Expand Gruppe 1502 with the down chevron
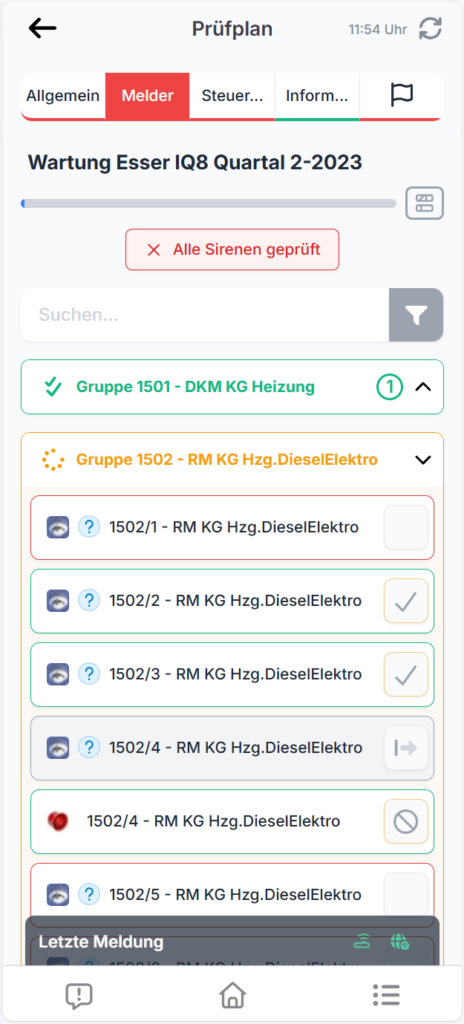 point(423,460)
